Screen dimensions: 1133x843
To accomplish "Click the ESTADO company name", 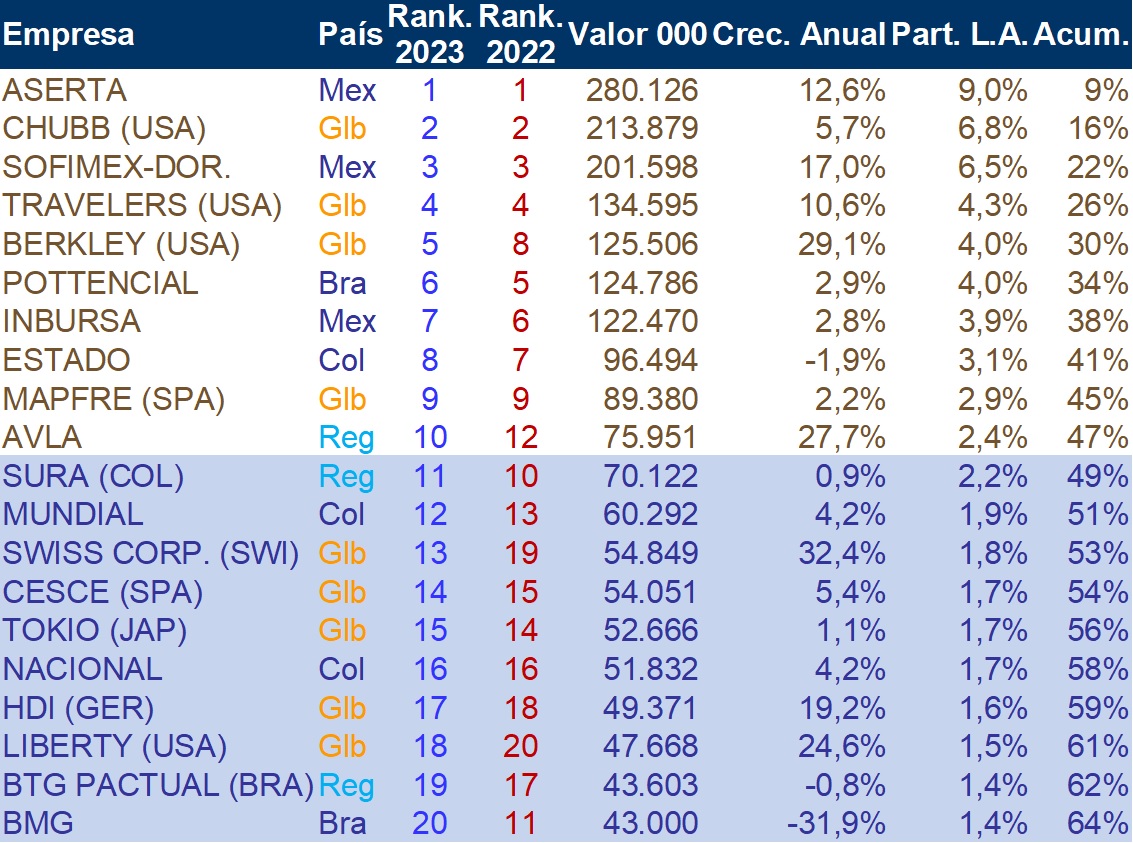I will click(x=66, y=360).
